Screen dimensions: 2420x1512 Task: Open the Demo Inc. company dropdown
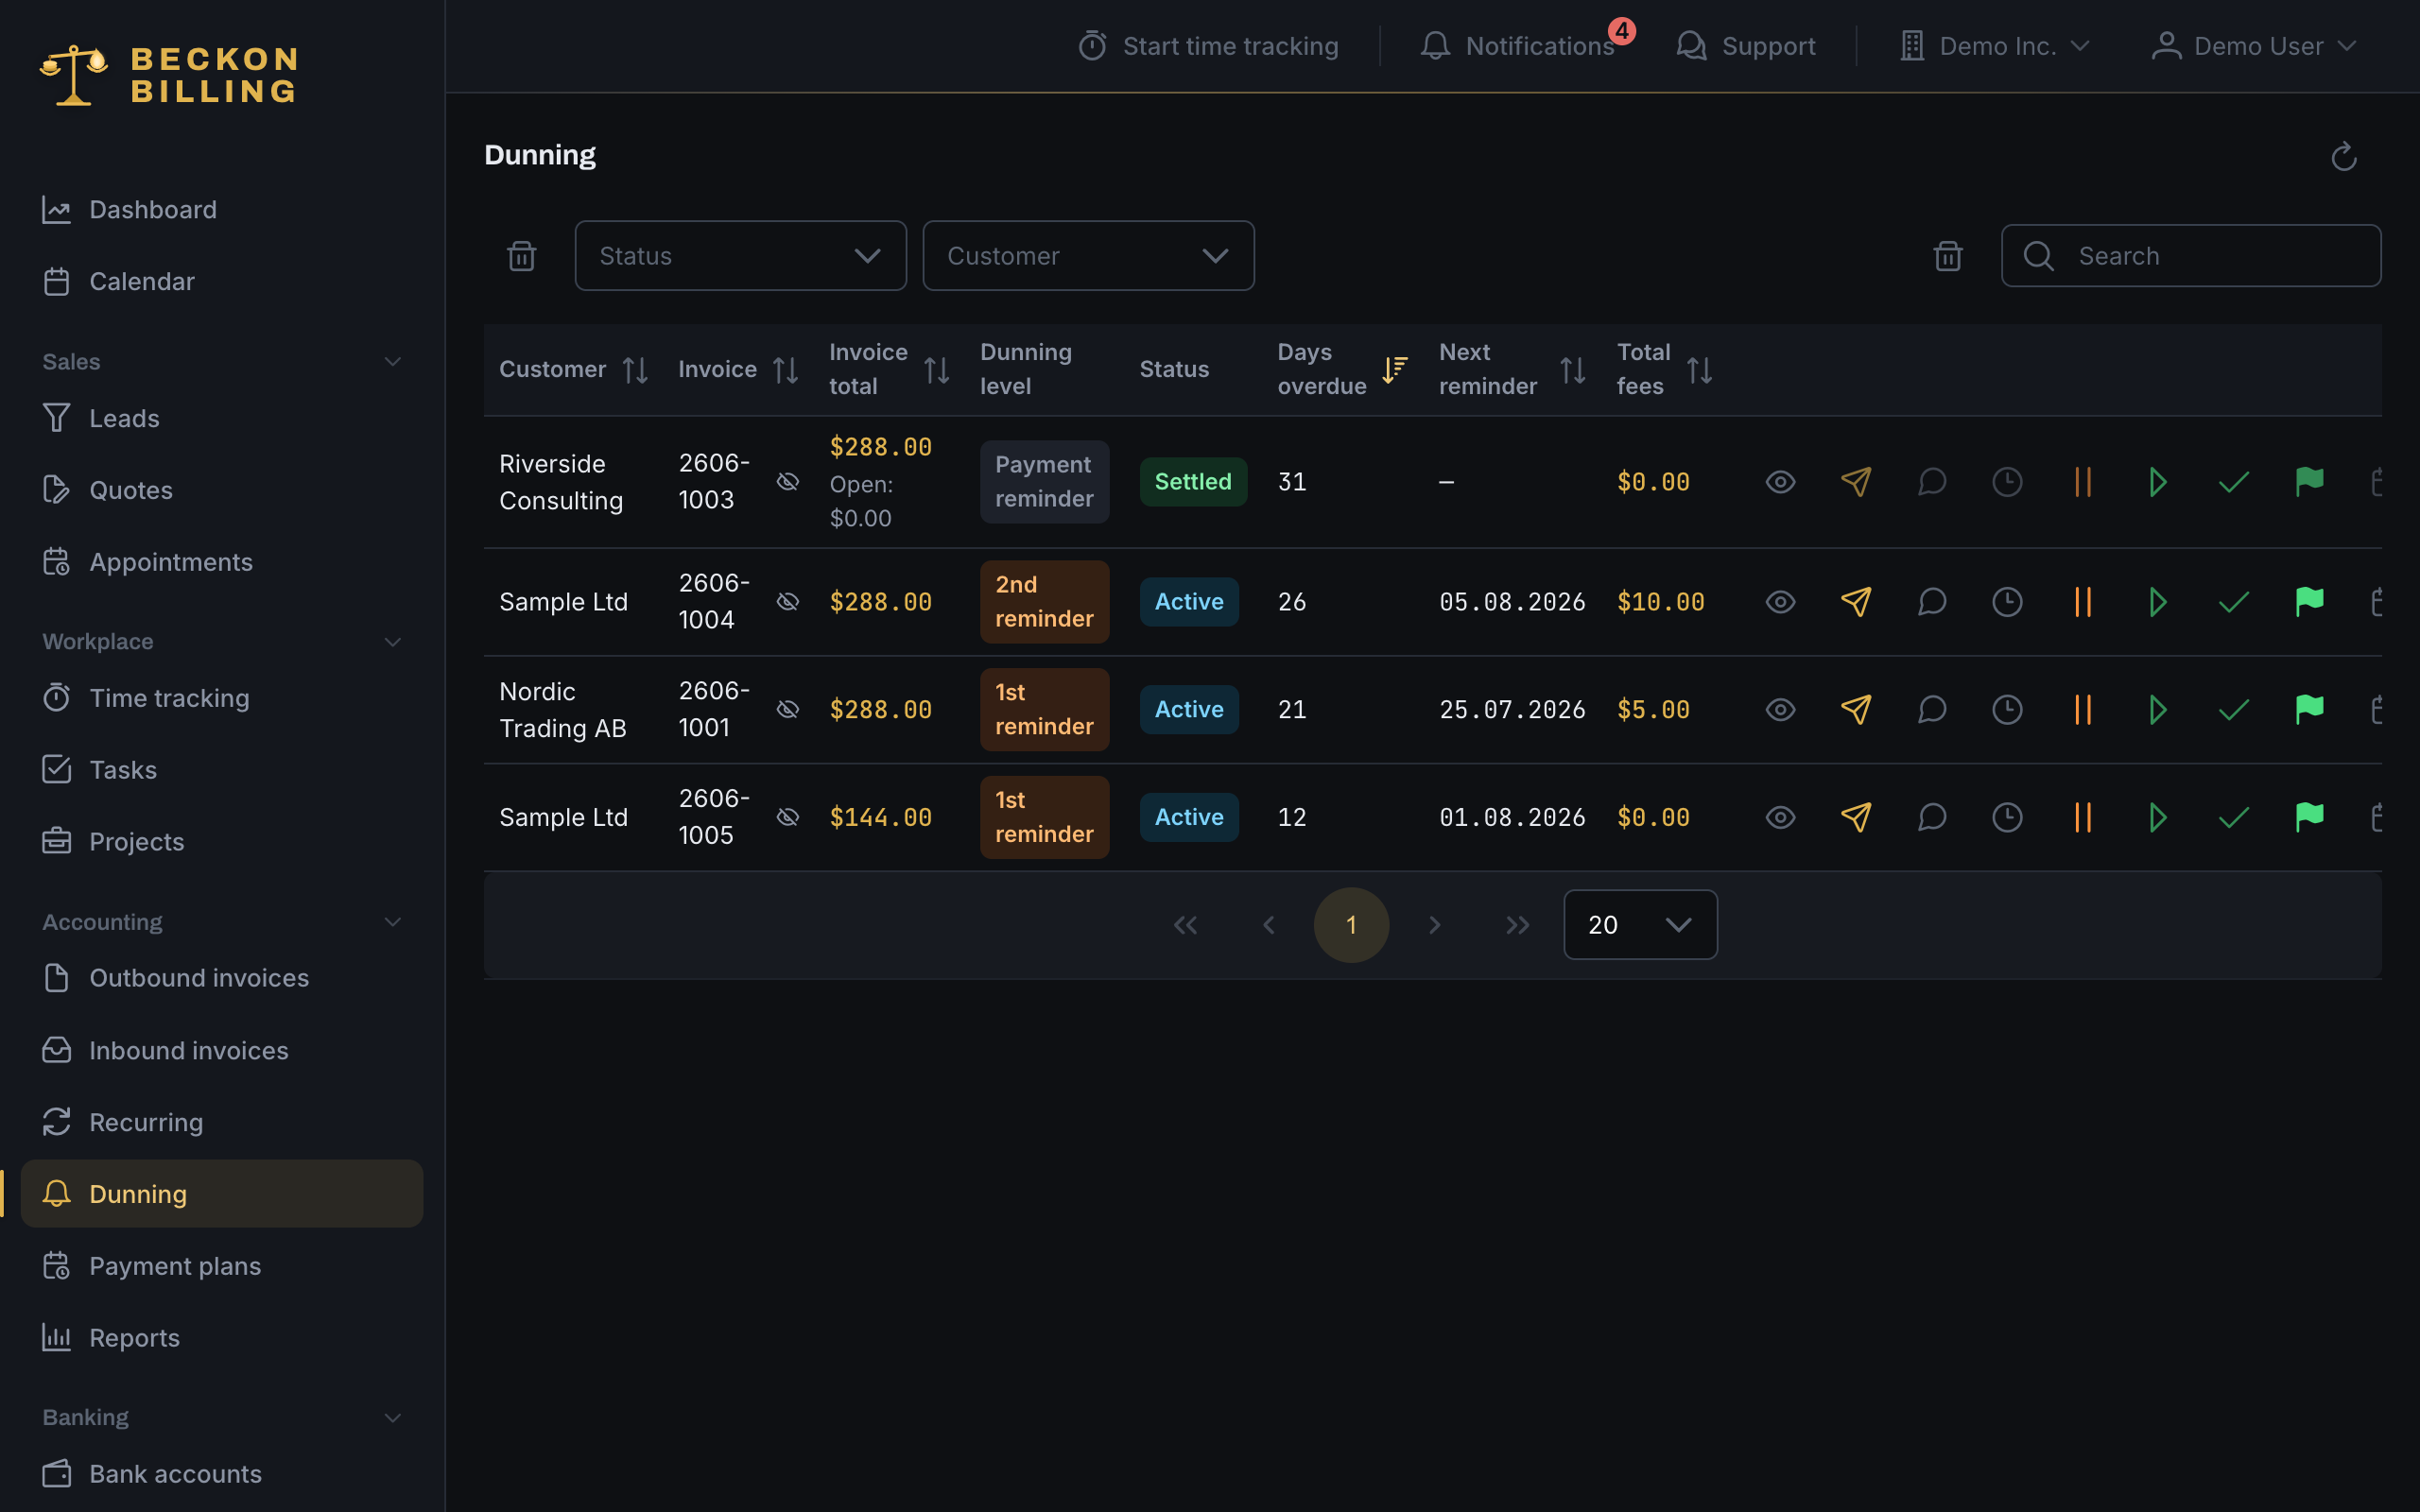[x=1995, y=46]
